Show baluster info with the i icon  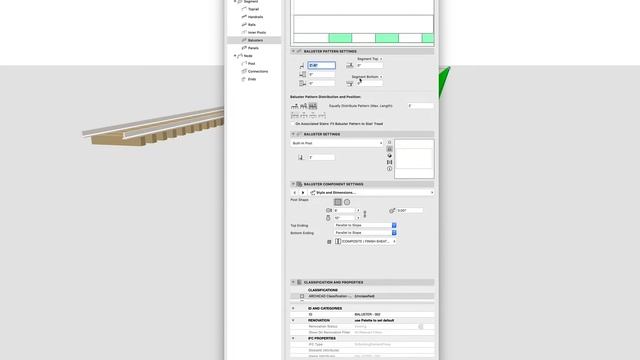[x=389, y=169]
